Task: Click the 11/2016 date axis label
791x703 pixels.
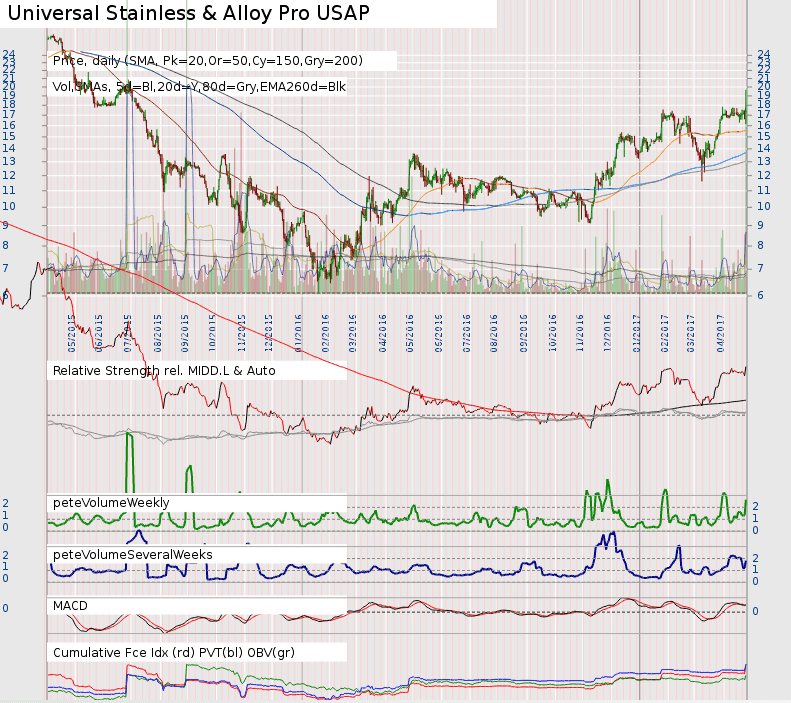Action: [x=580, y=333]
